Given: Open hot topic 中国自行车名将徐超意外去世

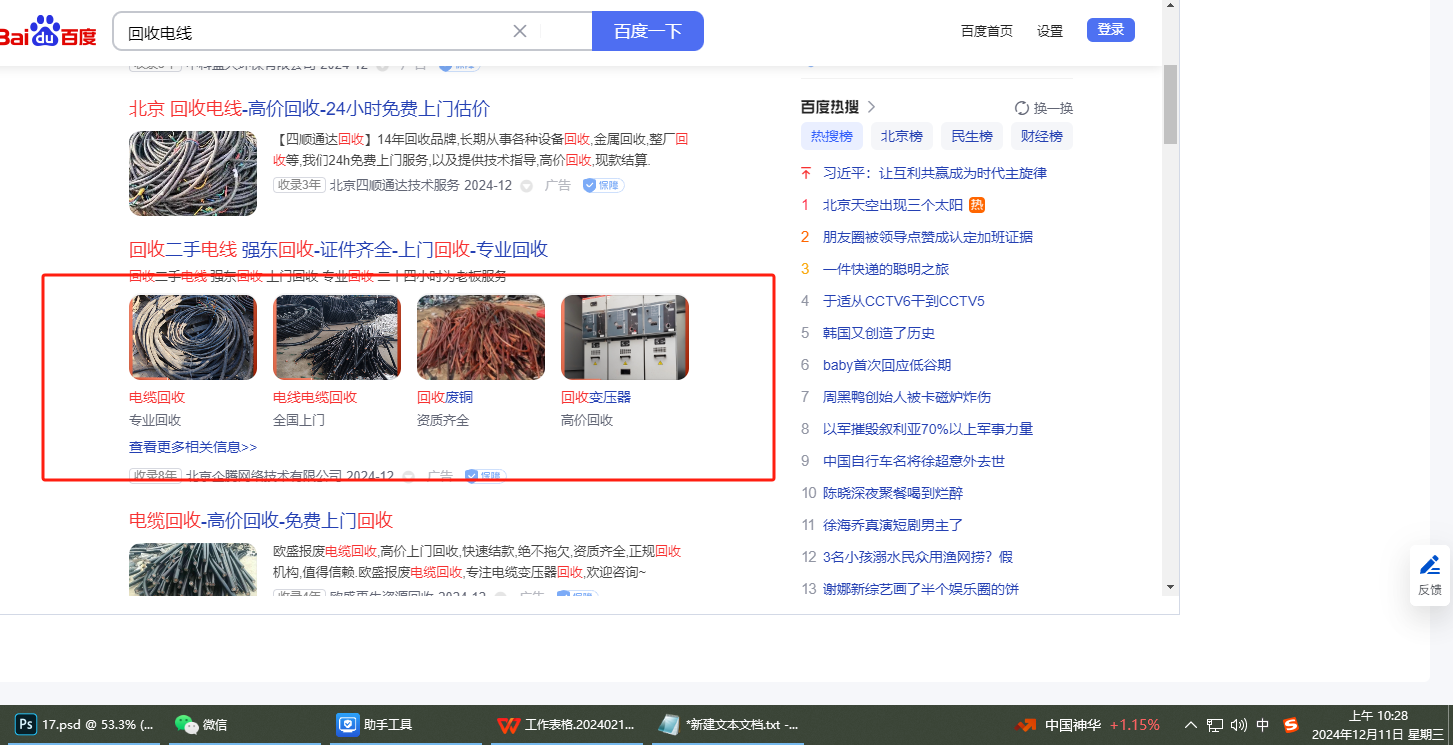Looking at the screenshot, I should [x=914, y=461].
